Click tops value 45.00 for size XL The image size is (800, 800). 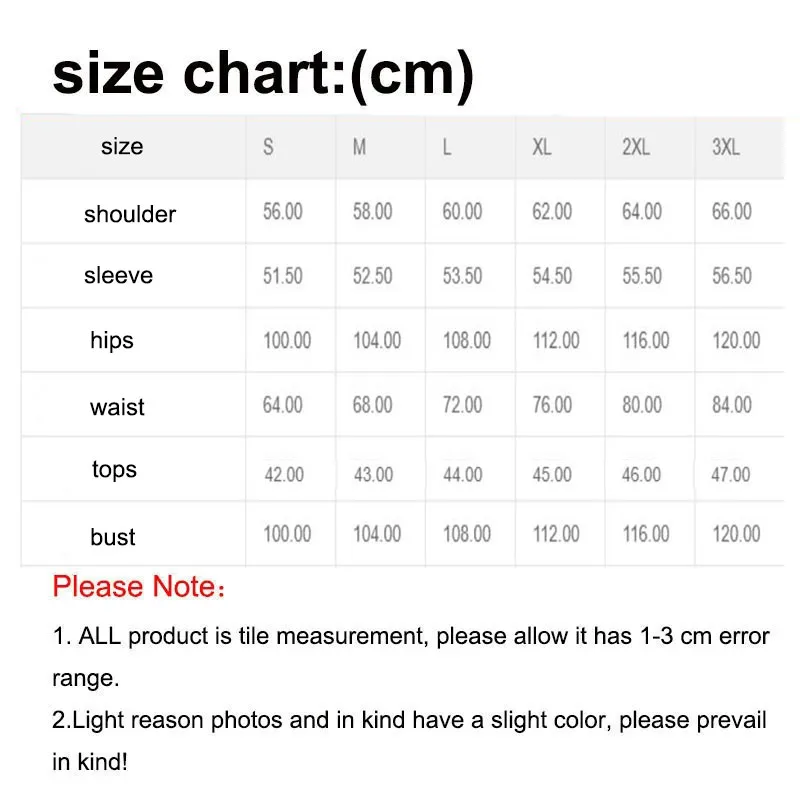pos(552,473)
